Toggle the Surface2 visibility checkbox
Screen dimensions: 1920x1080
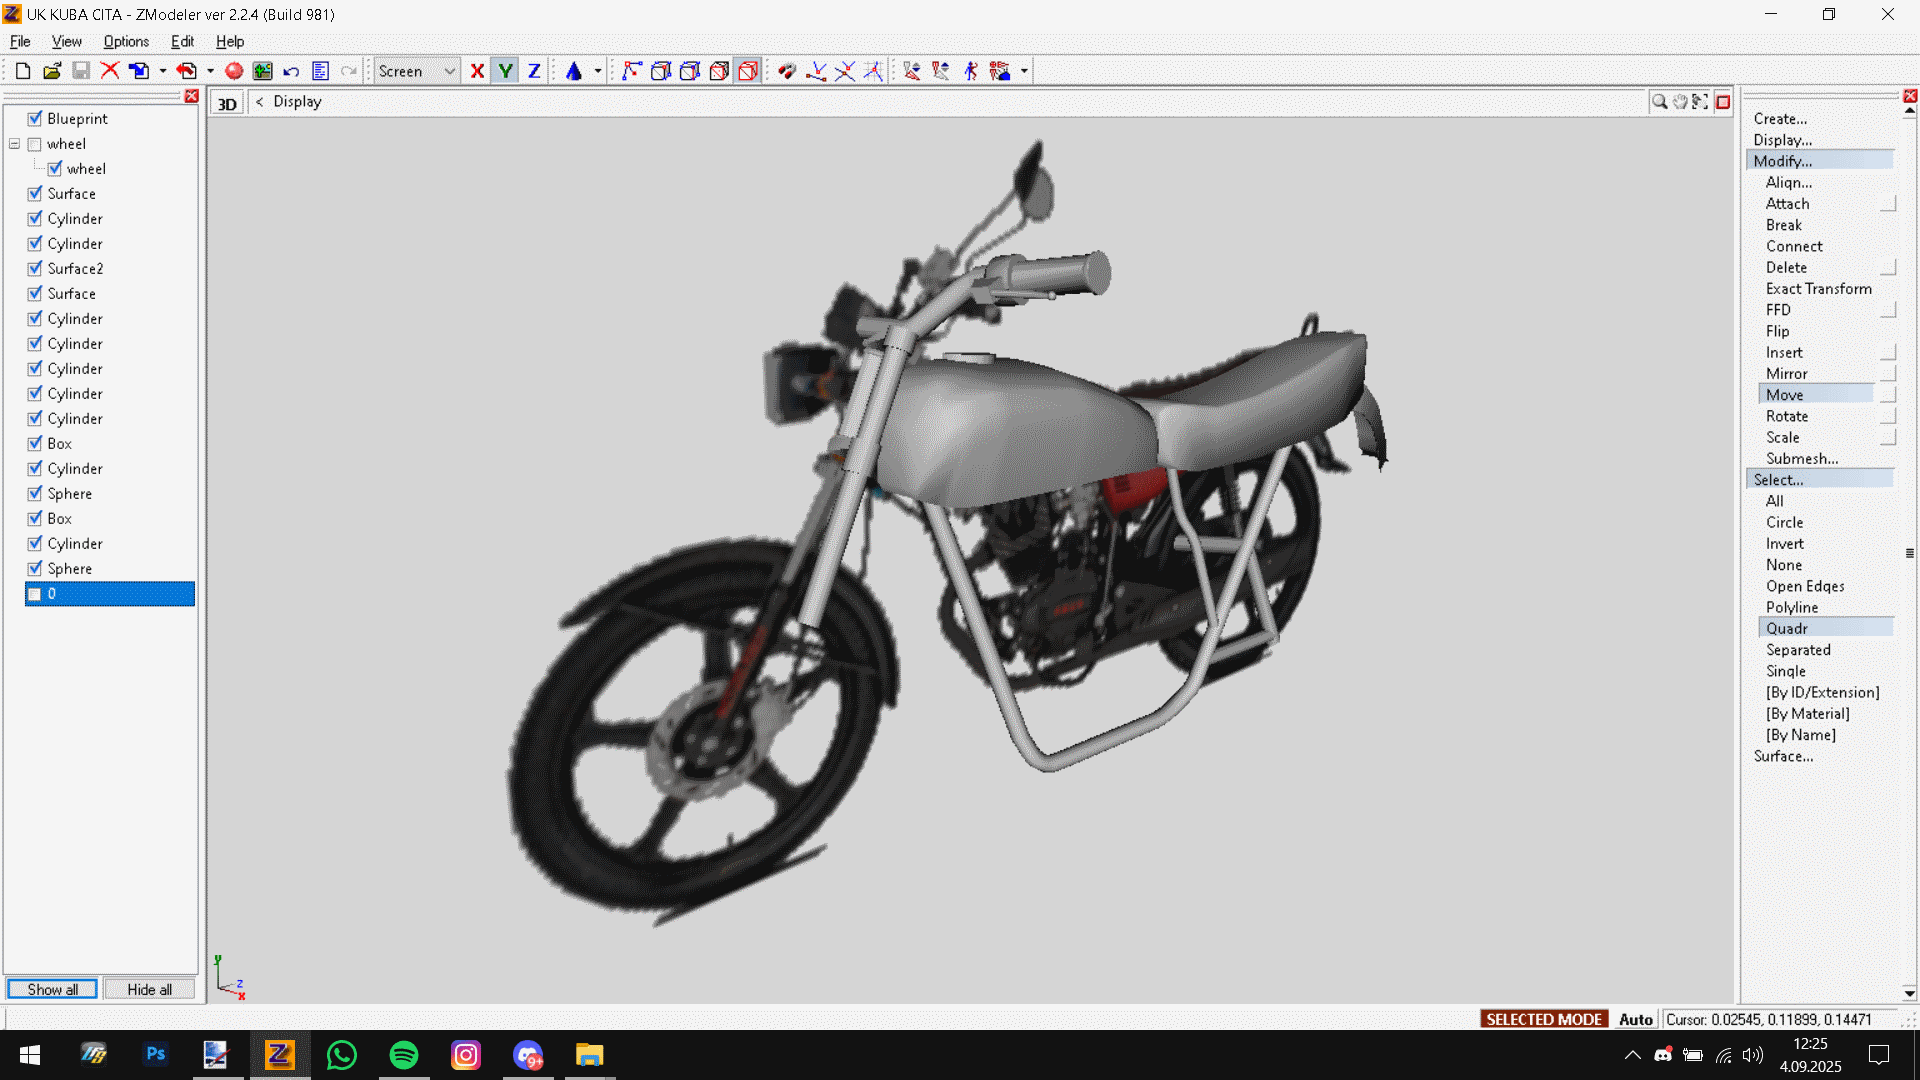(x=35, y=268)
